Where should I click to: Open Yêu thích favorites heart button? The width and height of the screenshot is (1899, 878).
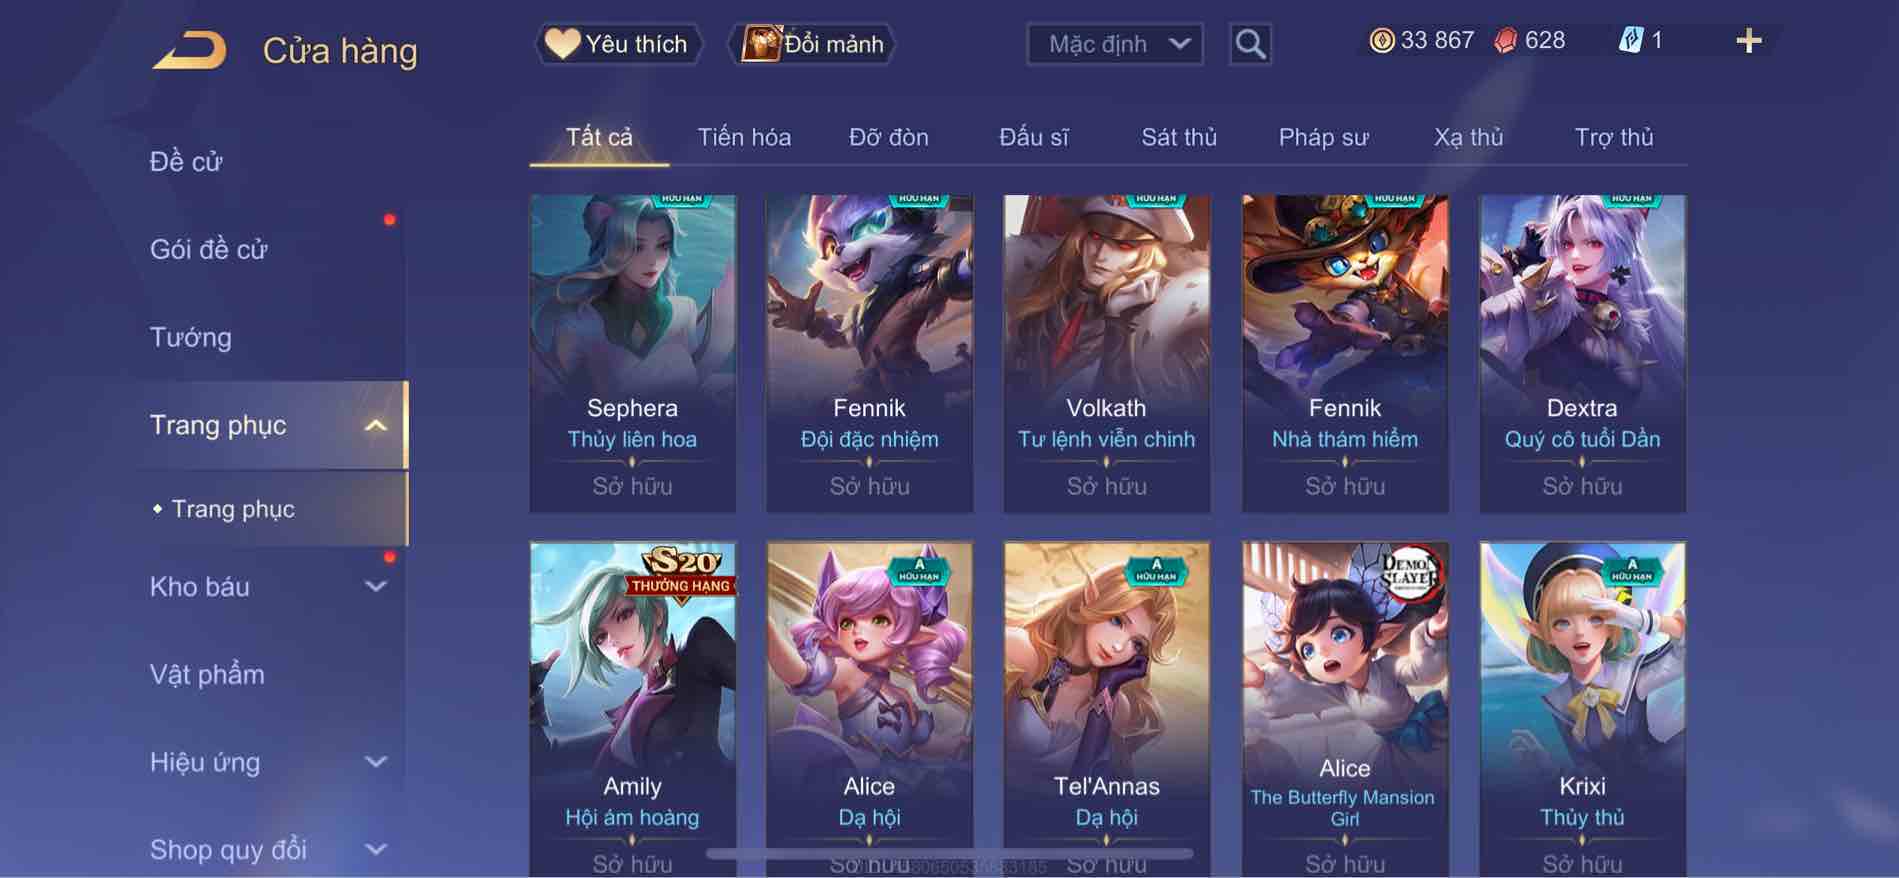(x=617, y=44)
